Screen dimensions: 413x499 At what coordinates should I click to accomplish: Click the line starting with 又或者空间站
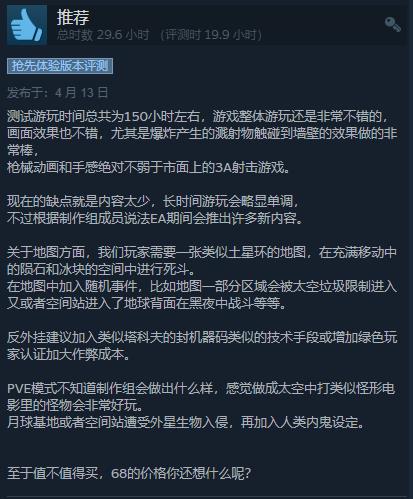tap(147, 303)
